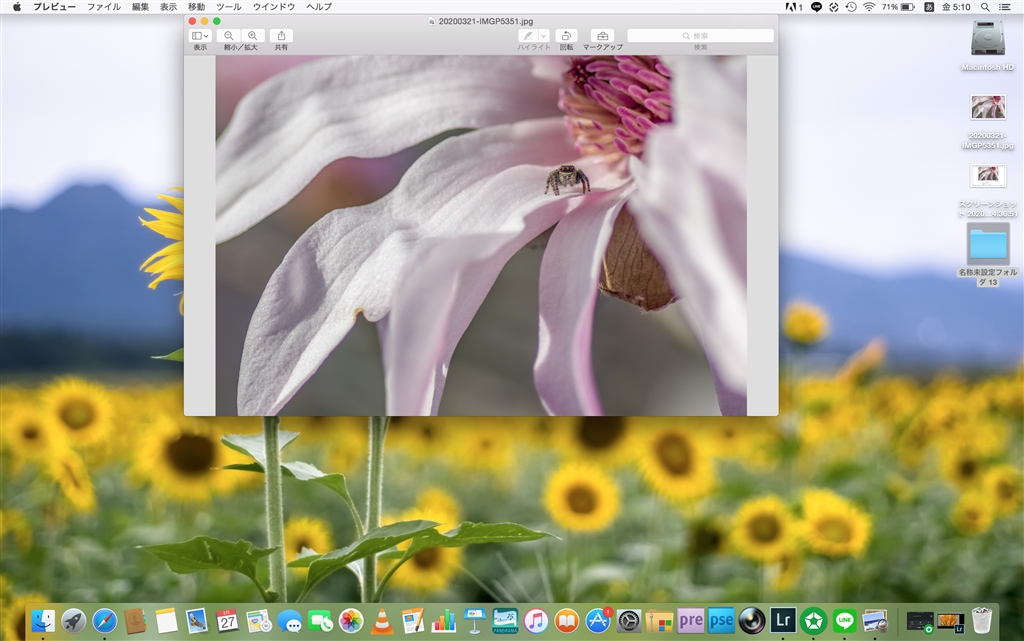Screen dimensions: 1024x641
Task: Open the ツール menu in the menu bar
Action: 229,7
